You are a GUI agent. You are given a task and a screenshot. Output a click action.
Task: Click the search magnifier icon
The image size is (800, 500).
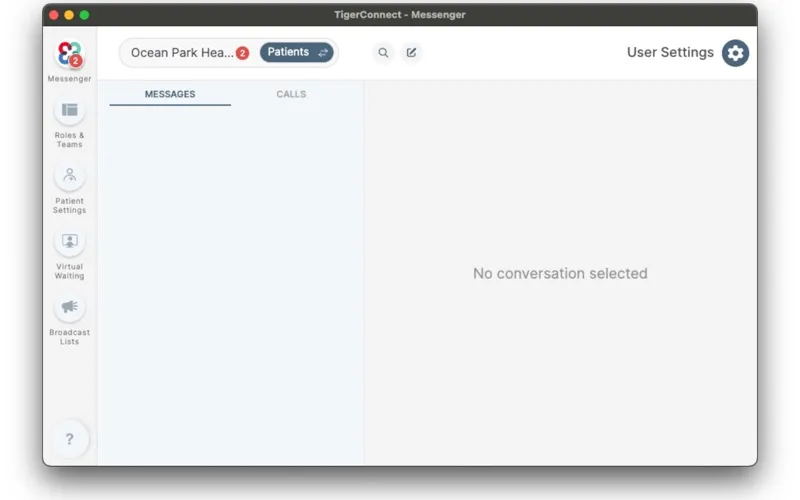pos(383,53)
